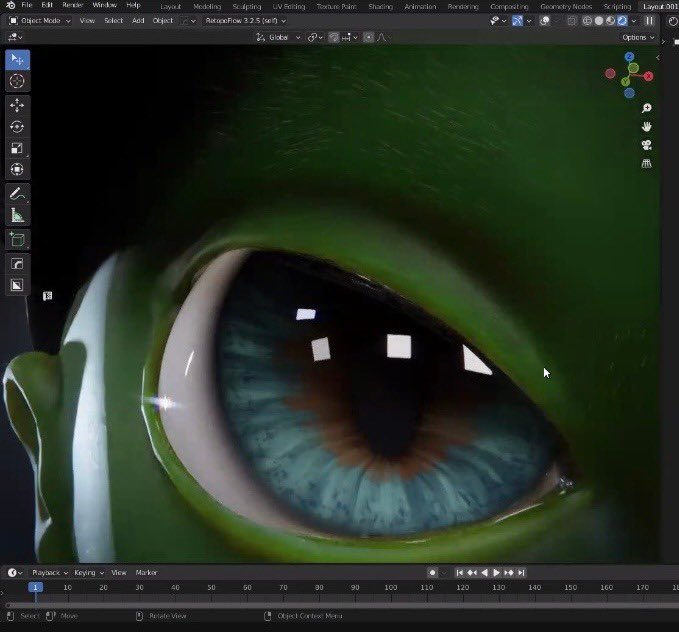The image size is (679, 632).
Task: Open the Window menu
Action: point(104,5)
